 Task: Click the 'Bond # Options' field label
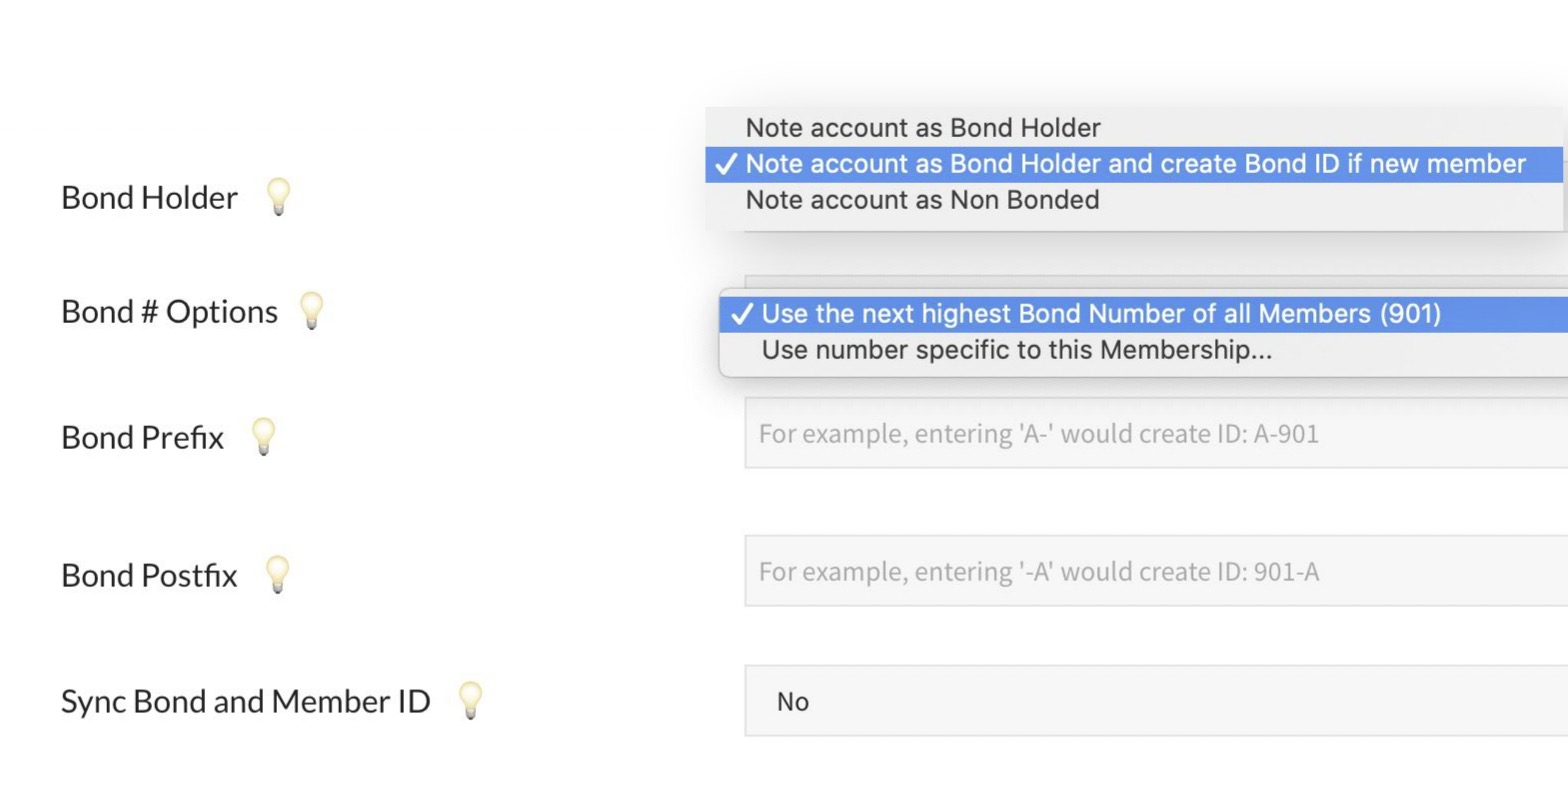point(169,312)
